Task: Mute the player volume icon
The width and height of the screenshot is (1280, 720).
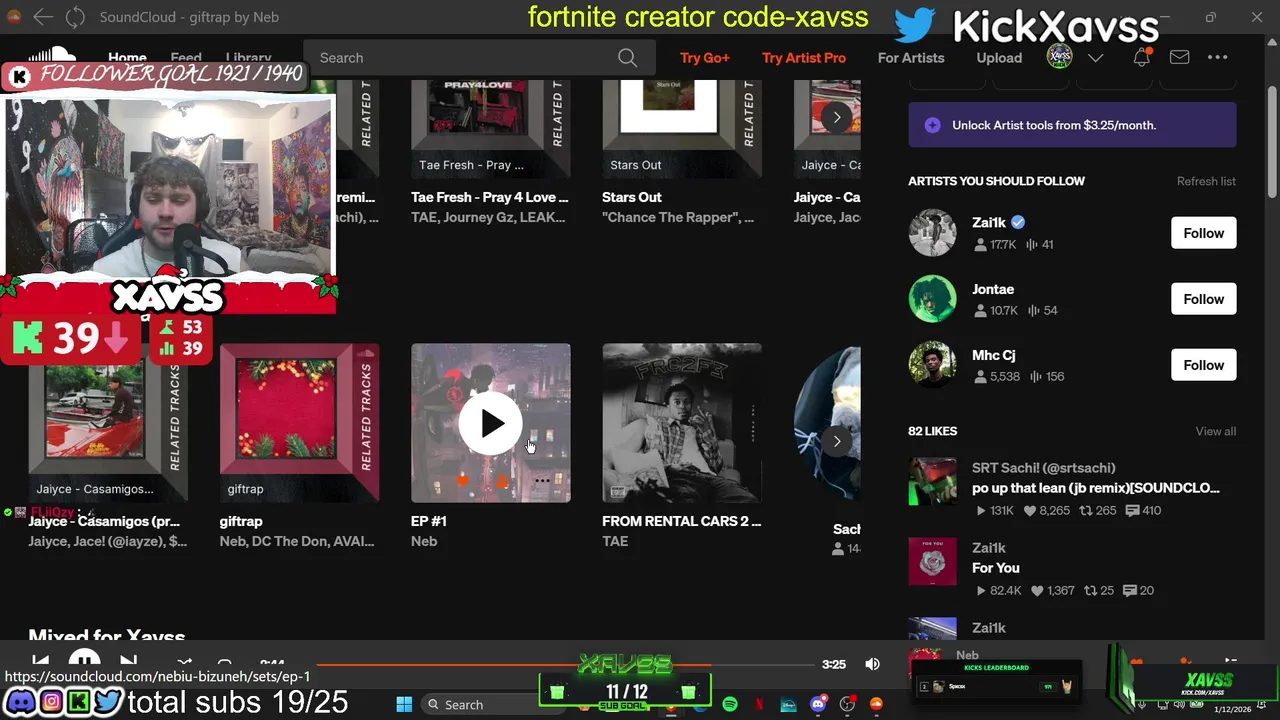Action: [872, 664]
